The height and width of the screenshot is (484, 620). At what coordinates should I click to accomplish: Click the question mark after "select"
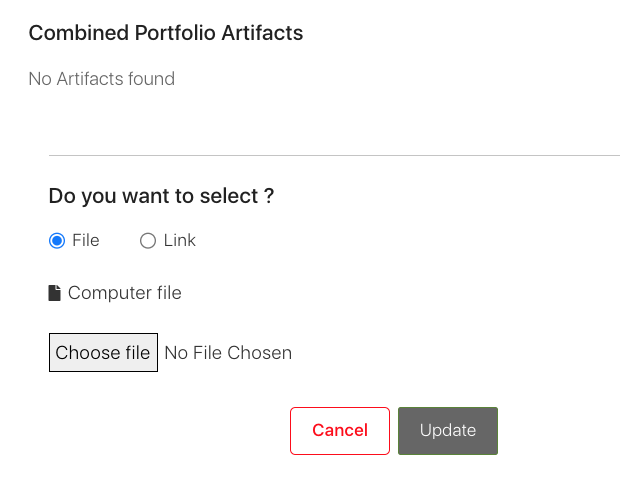269,195
